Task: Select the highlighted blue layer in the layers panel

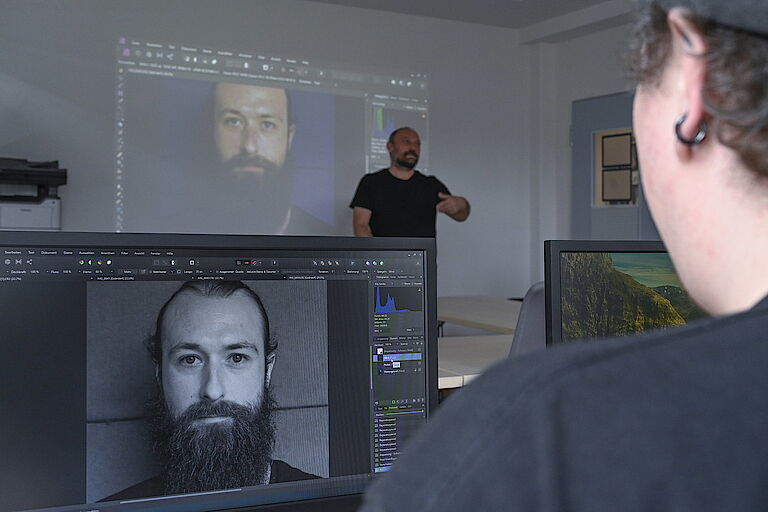Action: pos(398,357)
